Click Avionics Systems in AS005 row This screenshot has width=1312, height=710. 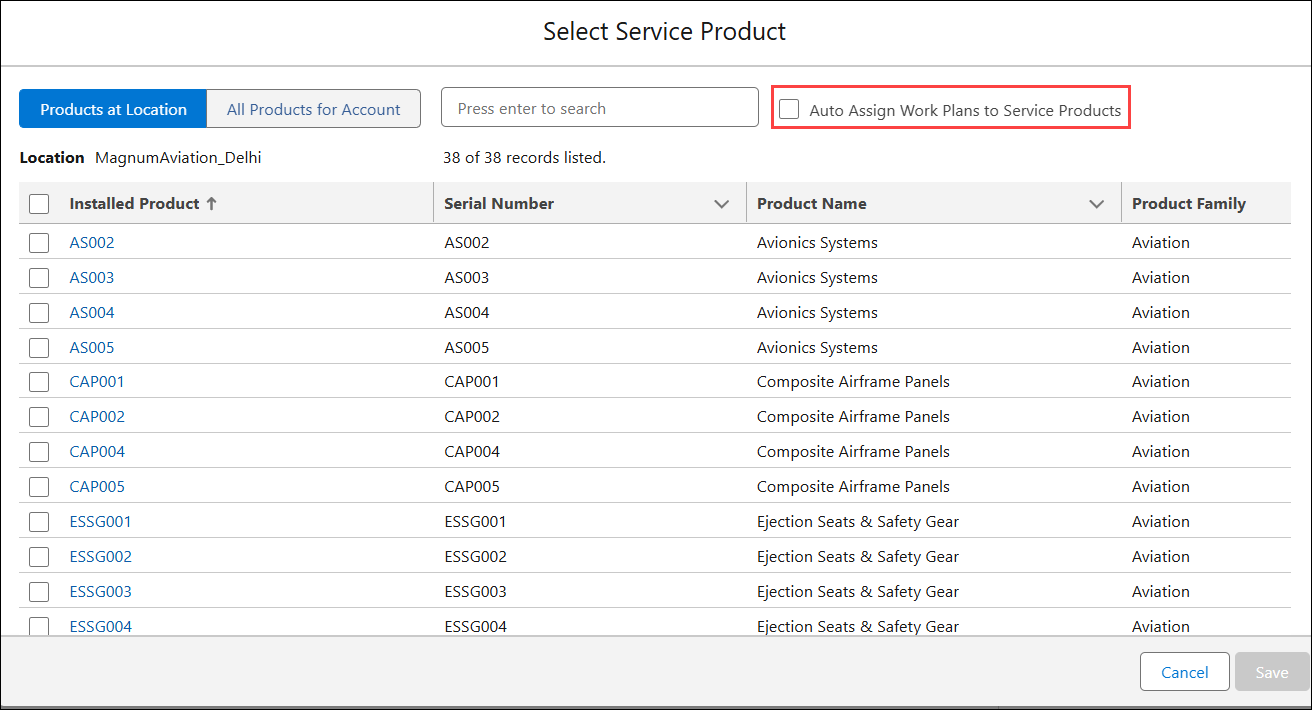[817, 347]
